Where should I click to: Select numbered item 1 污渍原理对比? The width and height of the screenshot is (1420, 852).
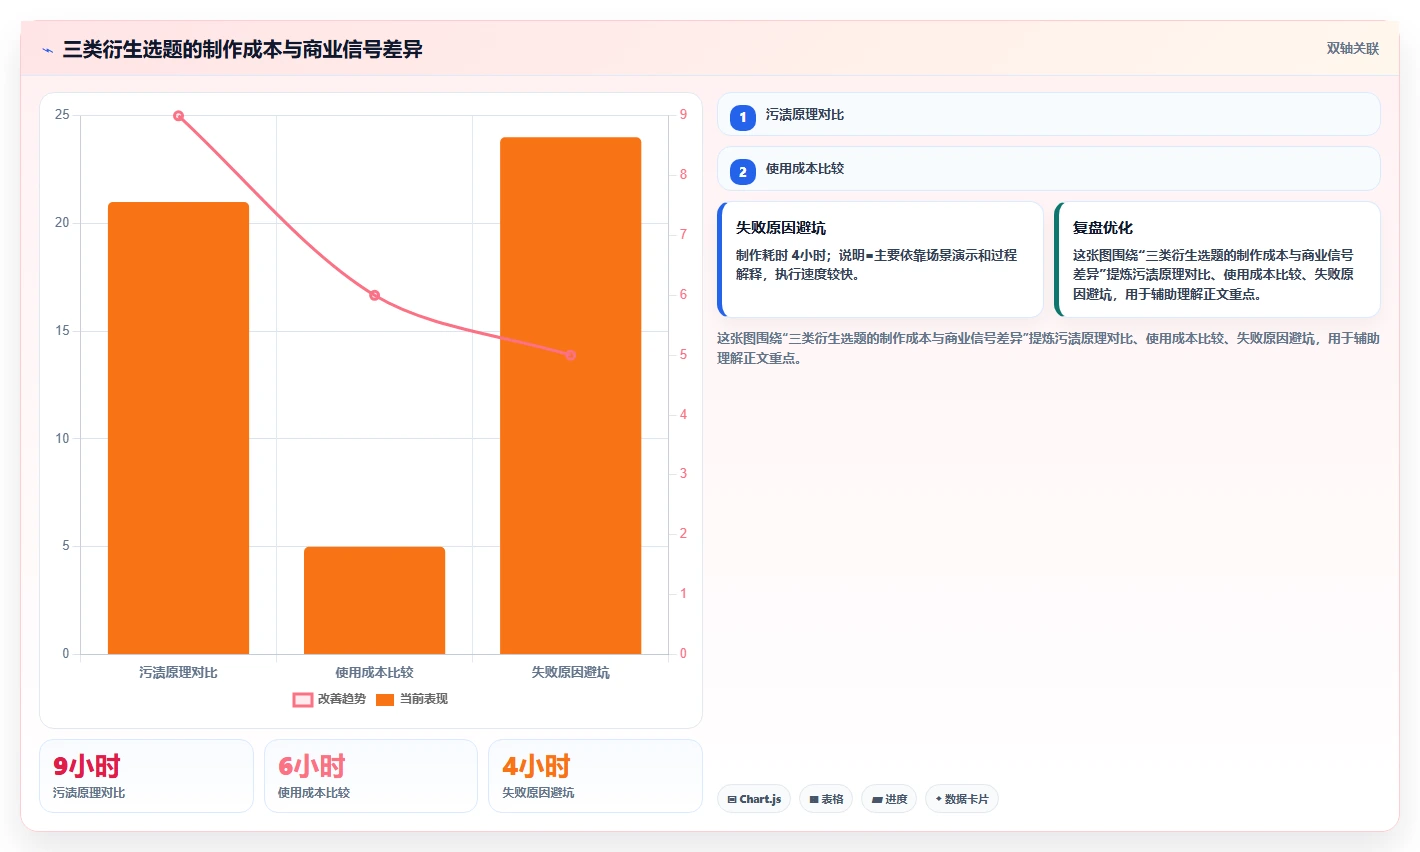(x=1048, y=114)
